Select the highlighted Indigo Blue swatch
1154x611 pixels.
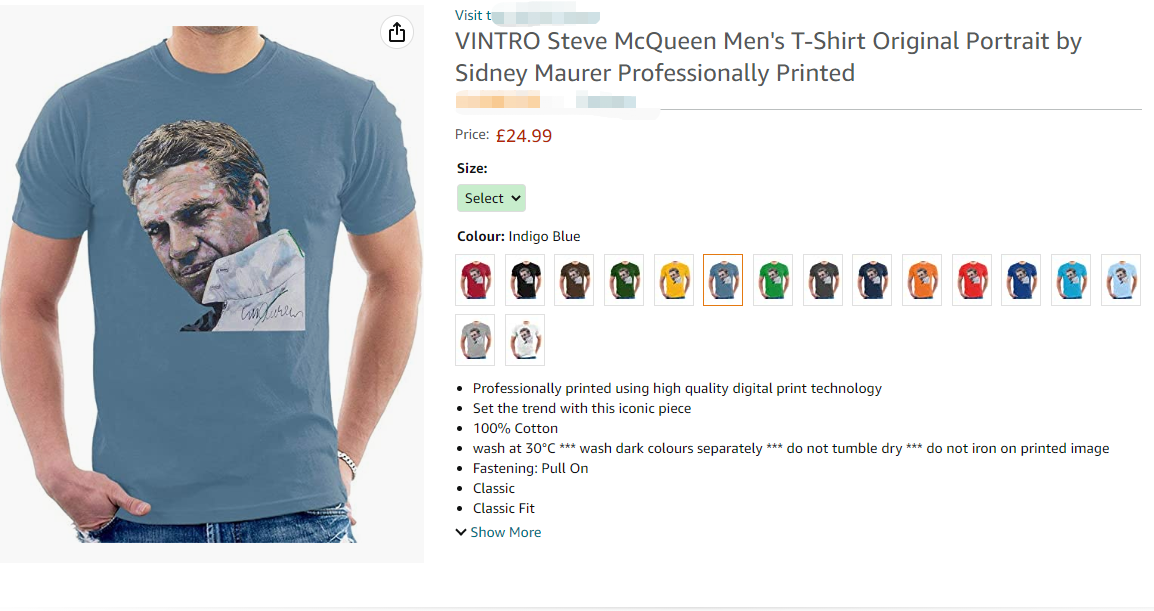pos(723,280)
